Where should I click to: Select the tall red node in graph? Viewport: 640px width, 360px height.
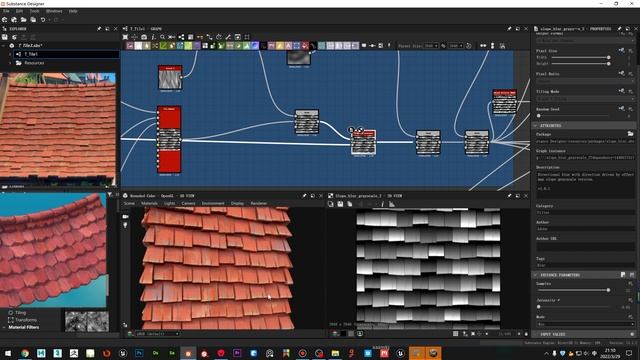[x=169, y=140]
